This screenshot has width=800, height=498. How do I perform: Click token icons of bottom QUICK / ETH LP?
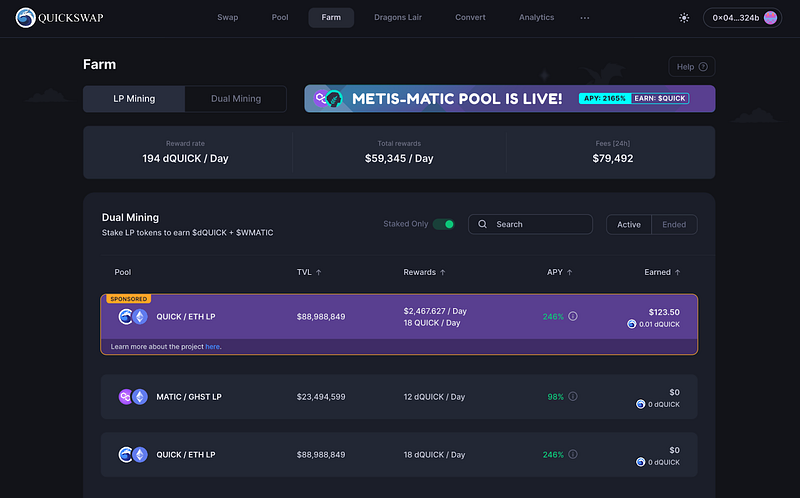[x=133, y=455]
